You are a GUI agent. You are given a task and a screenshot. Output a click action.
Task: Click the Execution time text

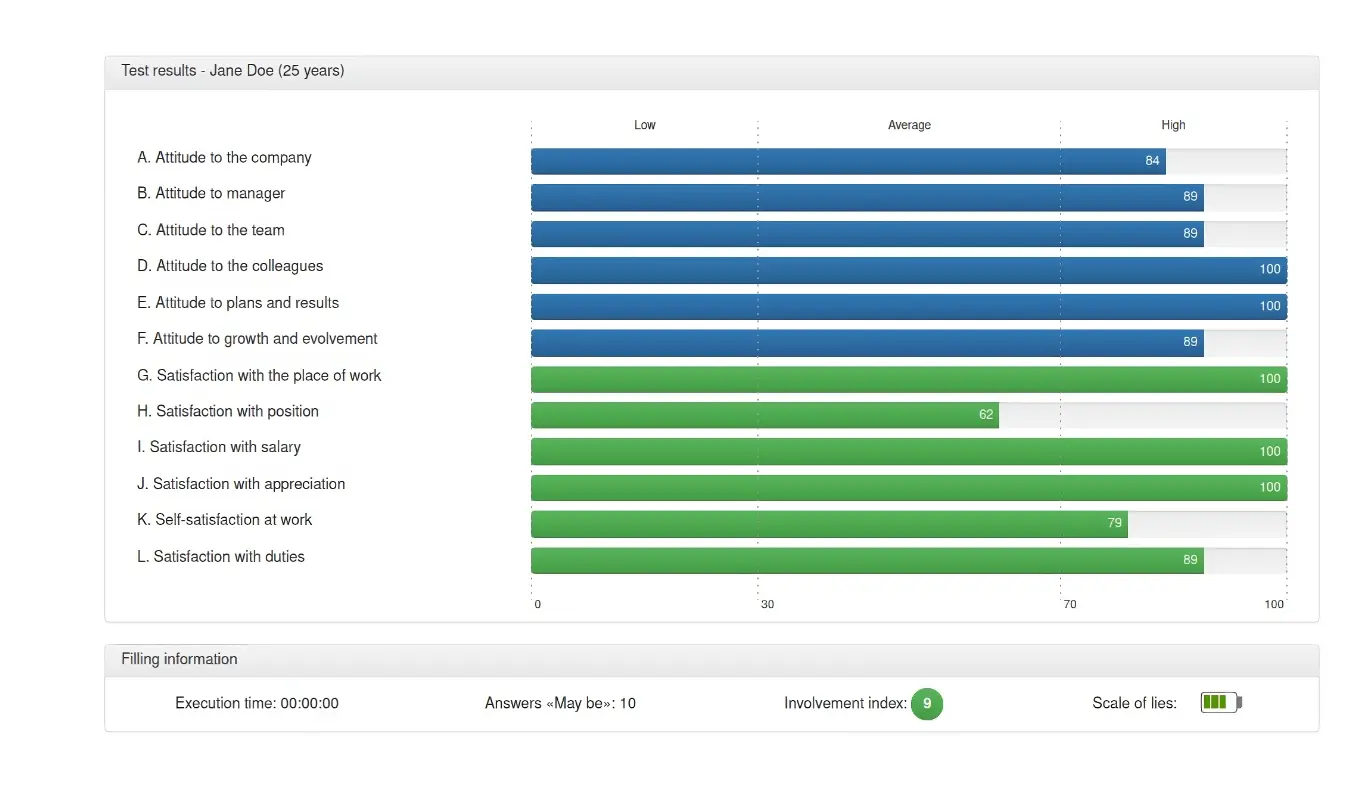coord(257,704)
